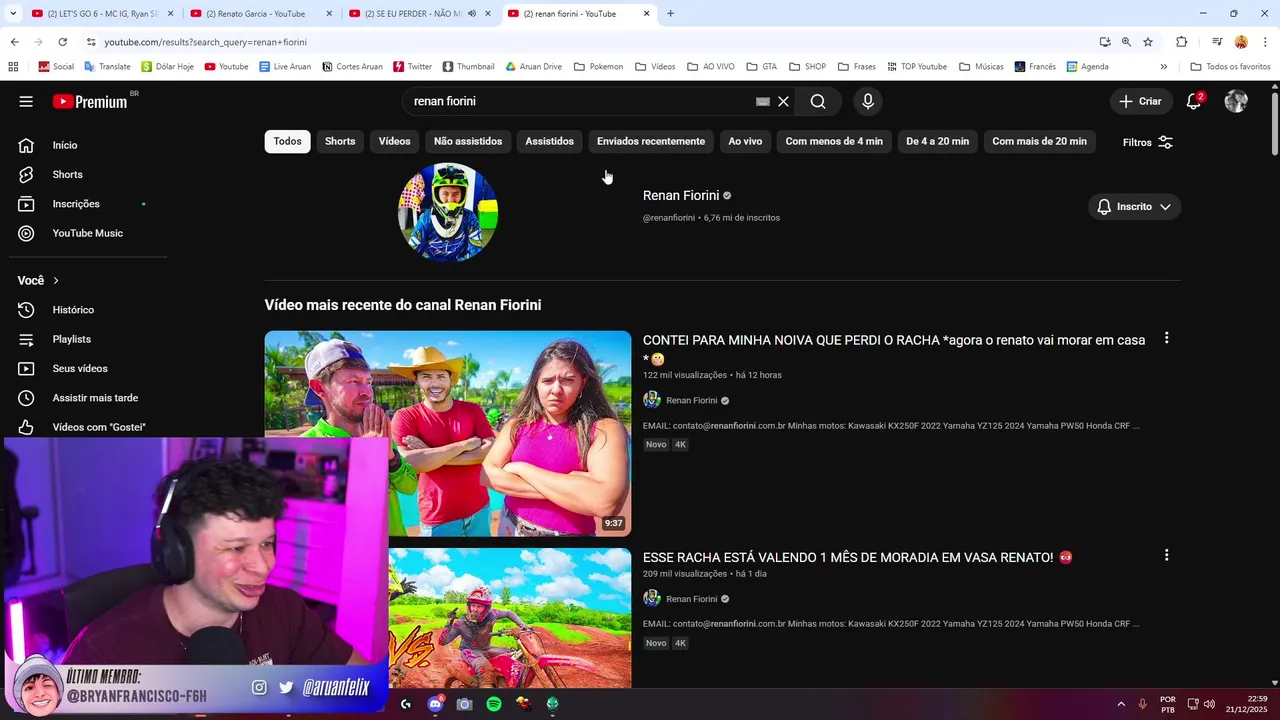Bookmark this page with the star
This screenshot has width=1280, height=720.
1148,42
